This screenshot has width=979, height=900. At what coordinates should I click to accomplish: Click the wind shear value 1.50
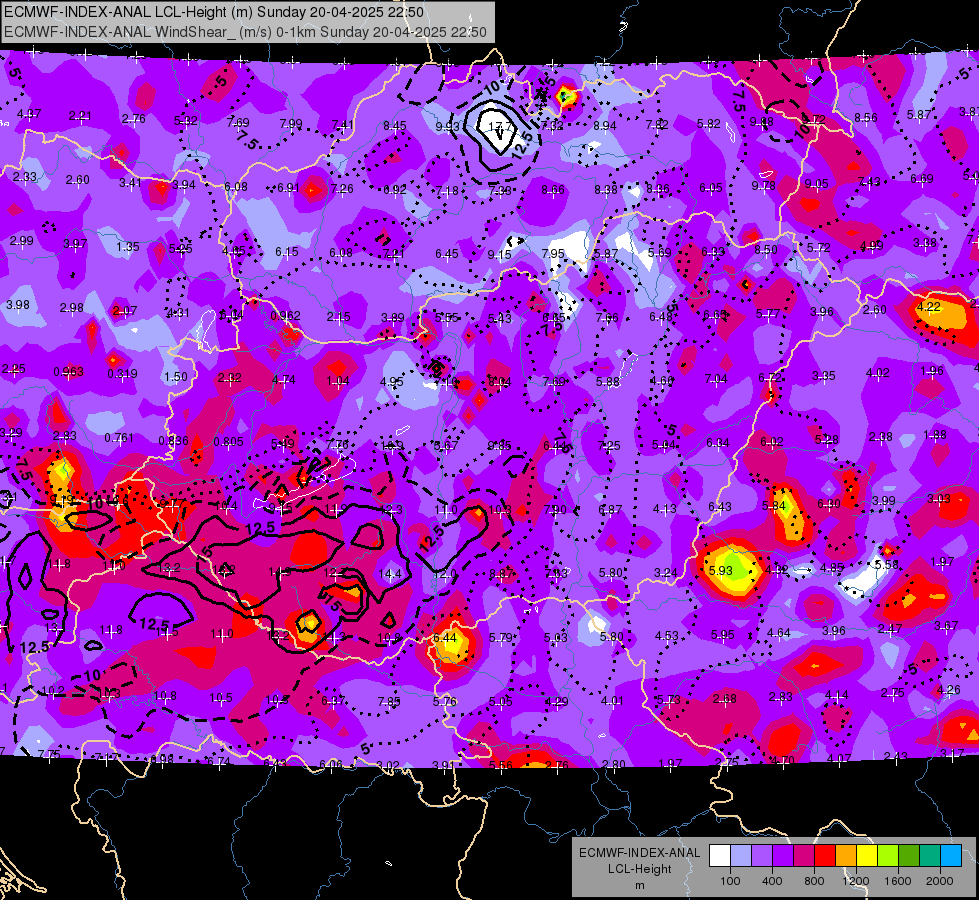point(175,377)
